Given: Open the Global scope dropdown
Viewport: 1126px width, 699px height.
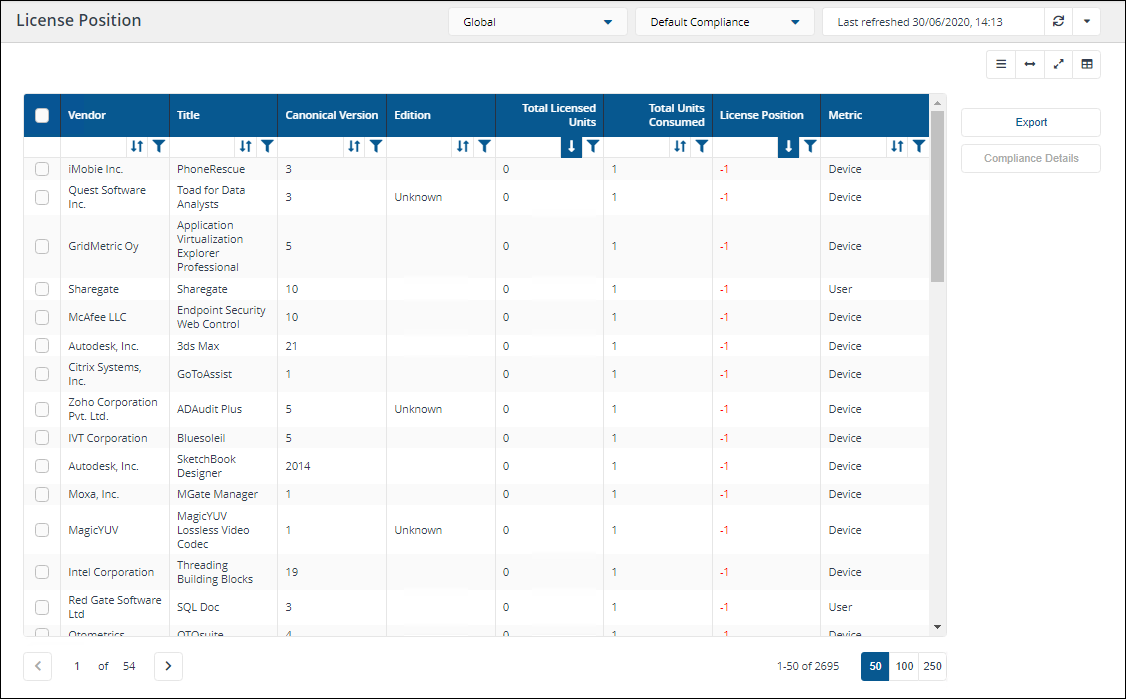Looking at the screenshot, I should tap(538, 22).
